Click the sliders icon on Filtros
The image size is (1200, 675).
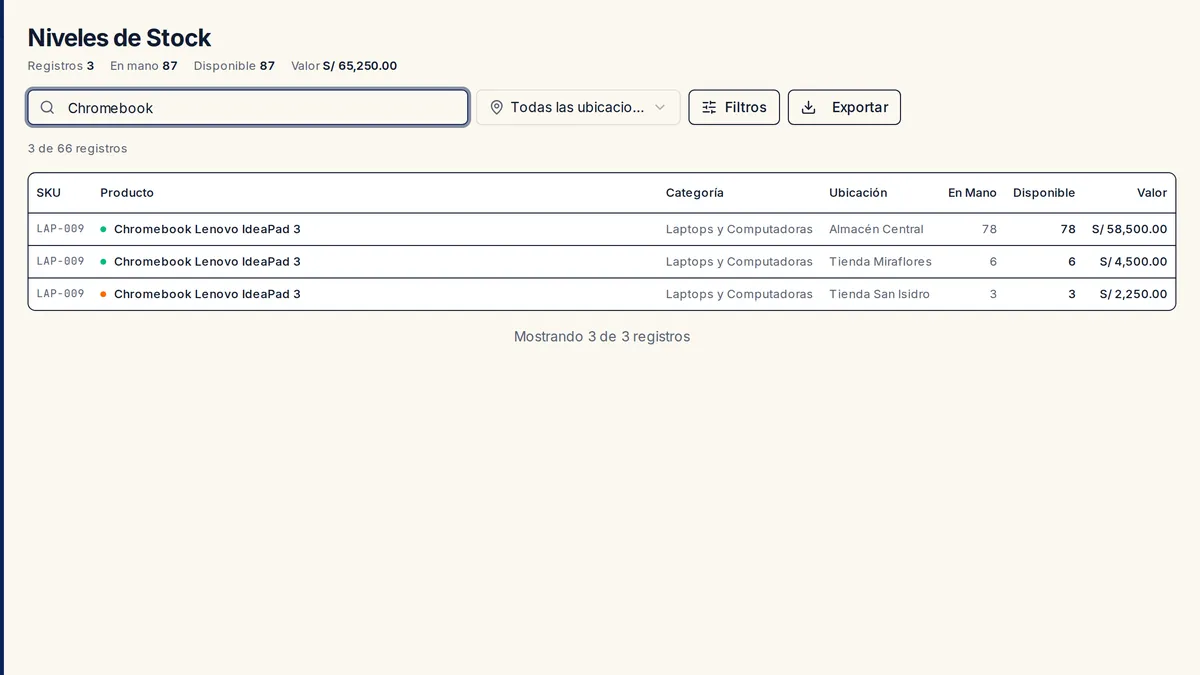[x=709, y=107]
